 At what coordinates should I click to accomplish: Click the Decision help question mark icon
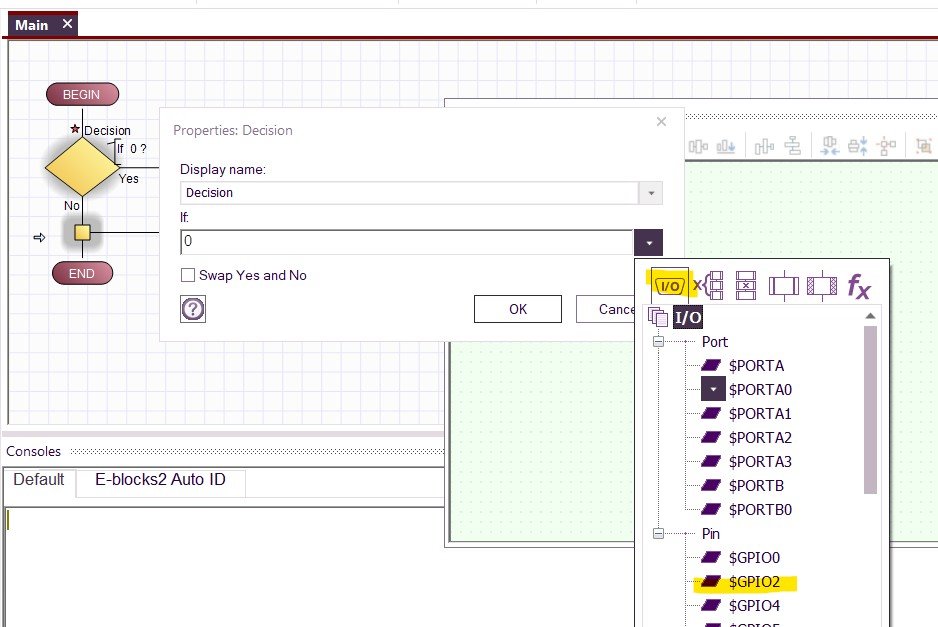pos(190,309)
